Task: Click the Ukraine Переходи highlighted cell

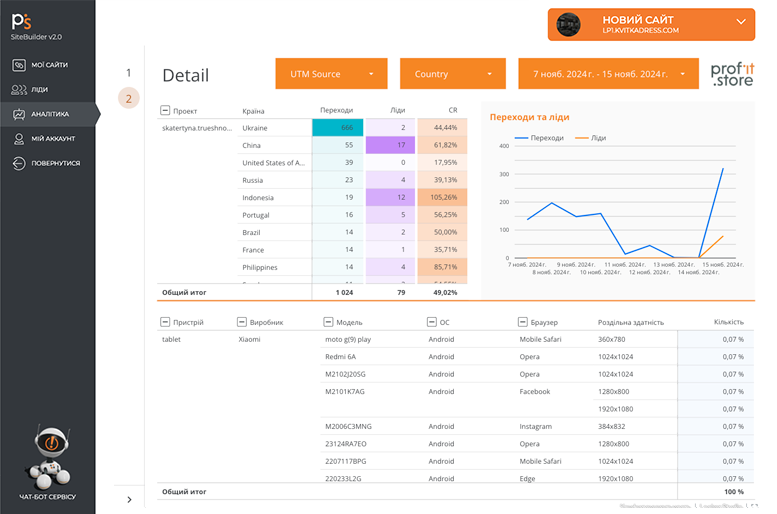Action: pyautogui.click(x=337, y=128)
